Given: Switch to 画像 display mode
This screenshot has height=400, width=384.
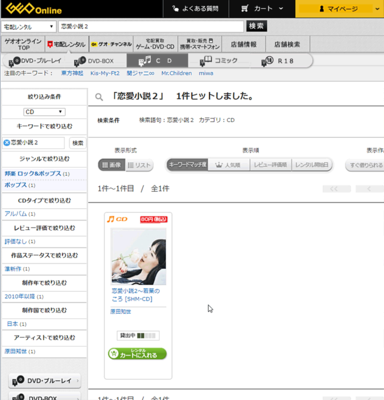Looking at the screenshot, I should [x=112, y=165].
